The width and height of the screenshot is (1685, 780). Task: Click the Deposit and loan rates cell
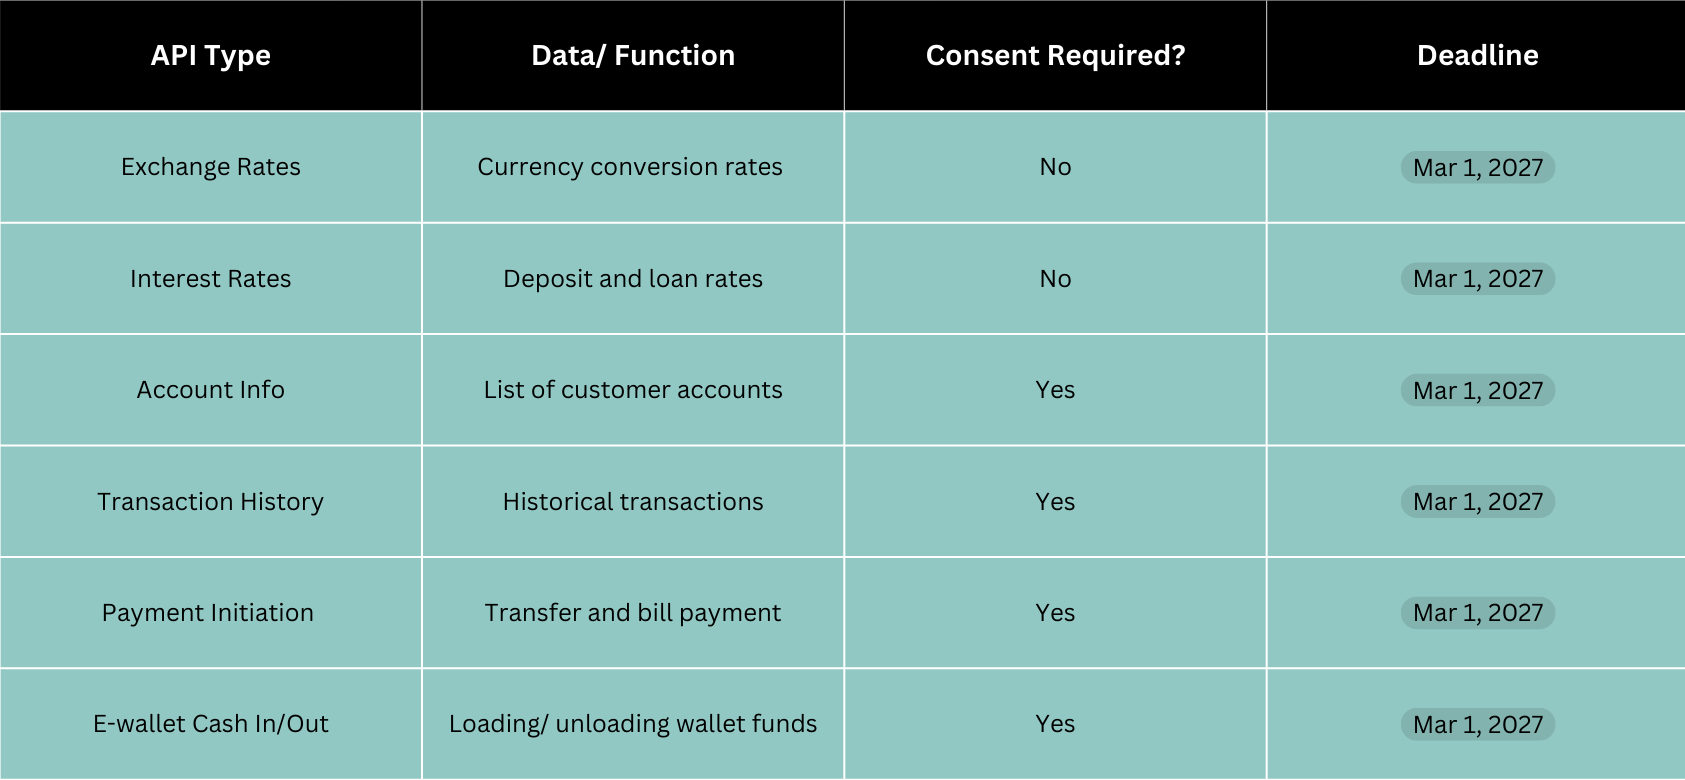pos(633,279)
